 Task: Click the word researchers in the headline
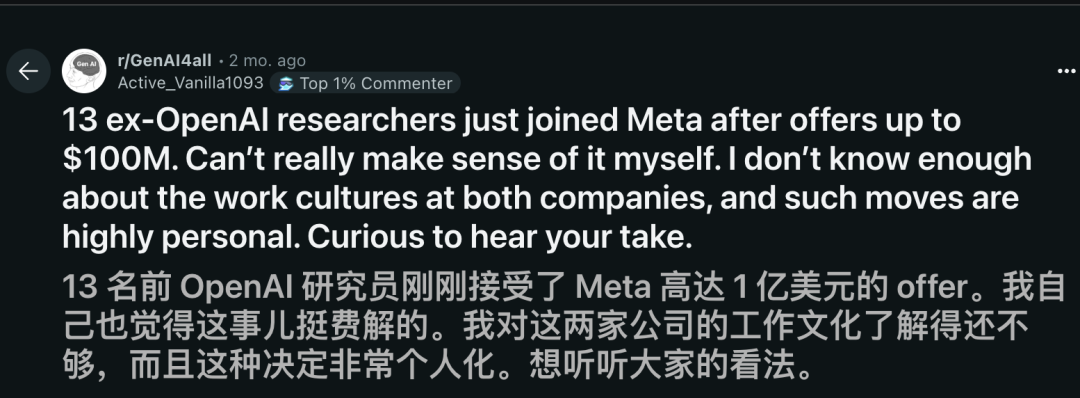click(x=366, y=121)
